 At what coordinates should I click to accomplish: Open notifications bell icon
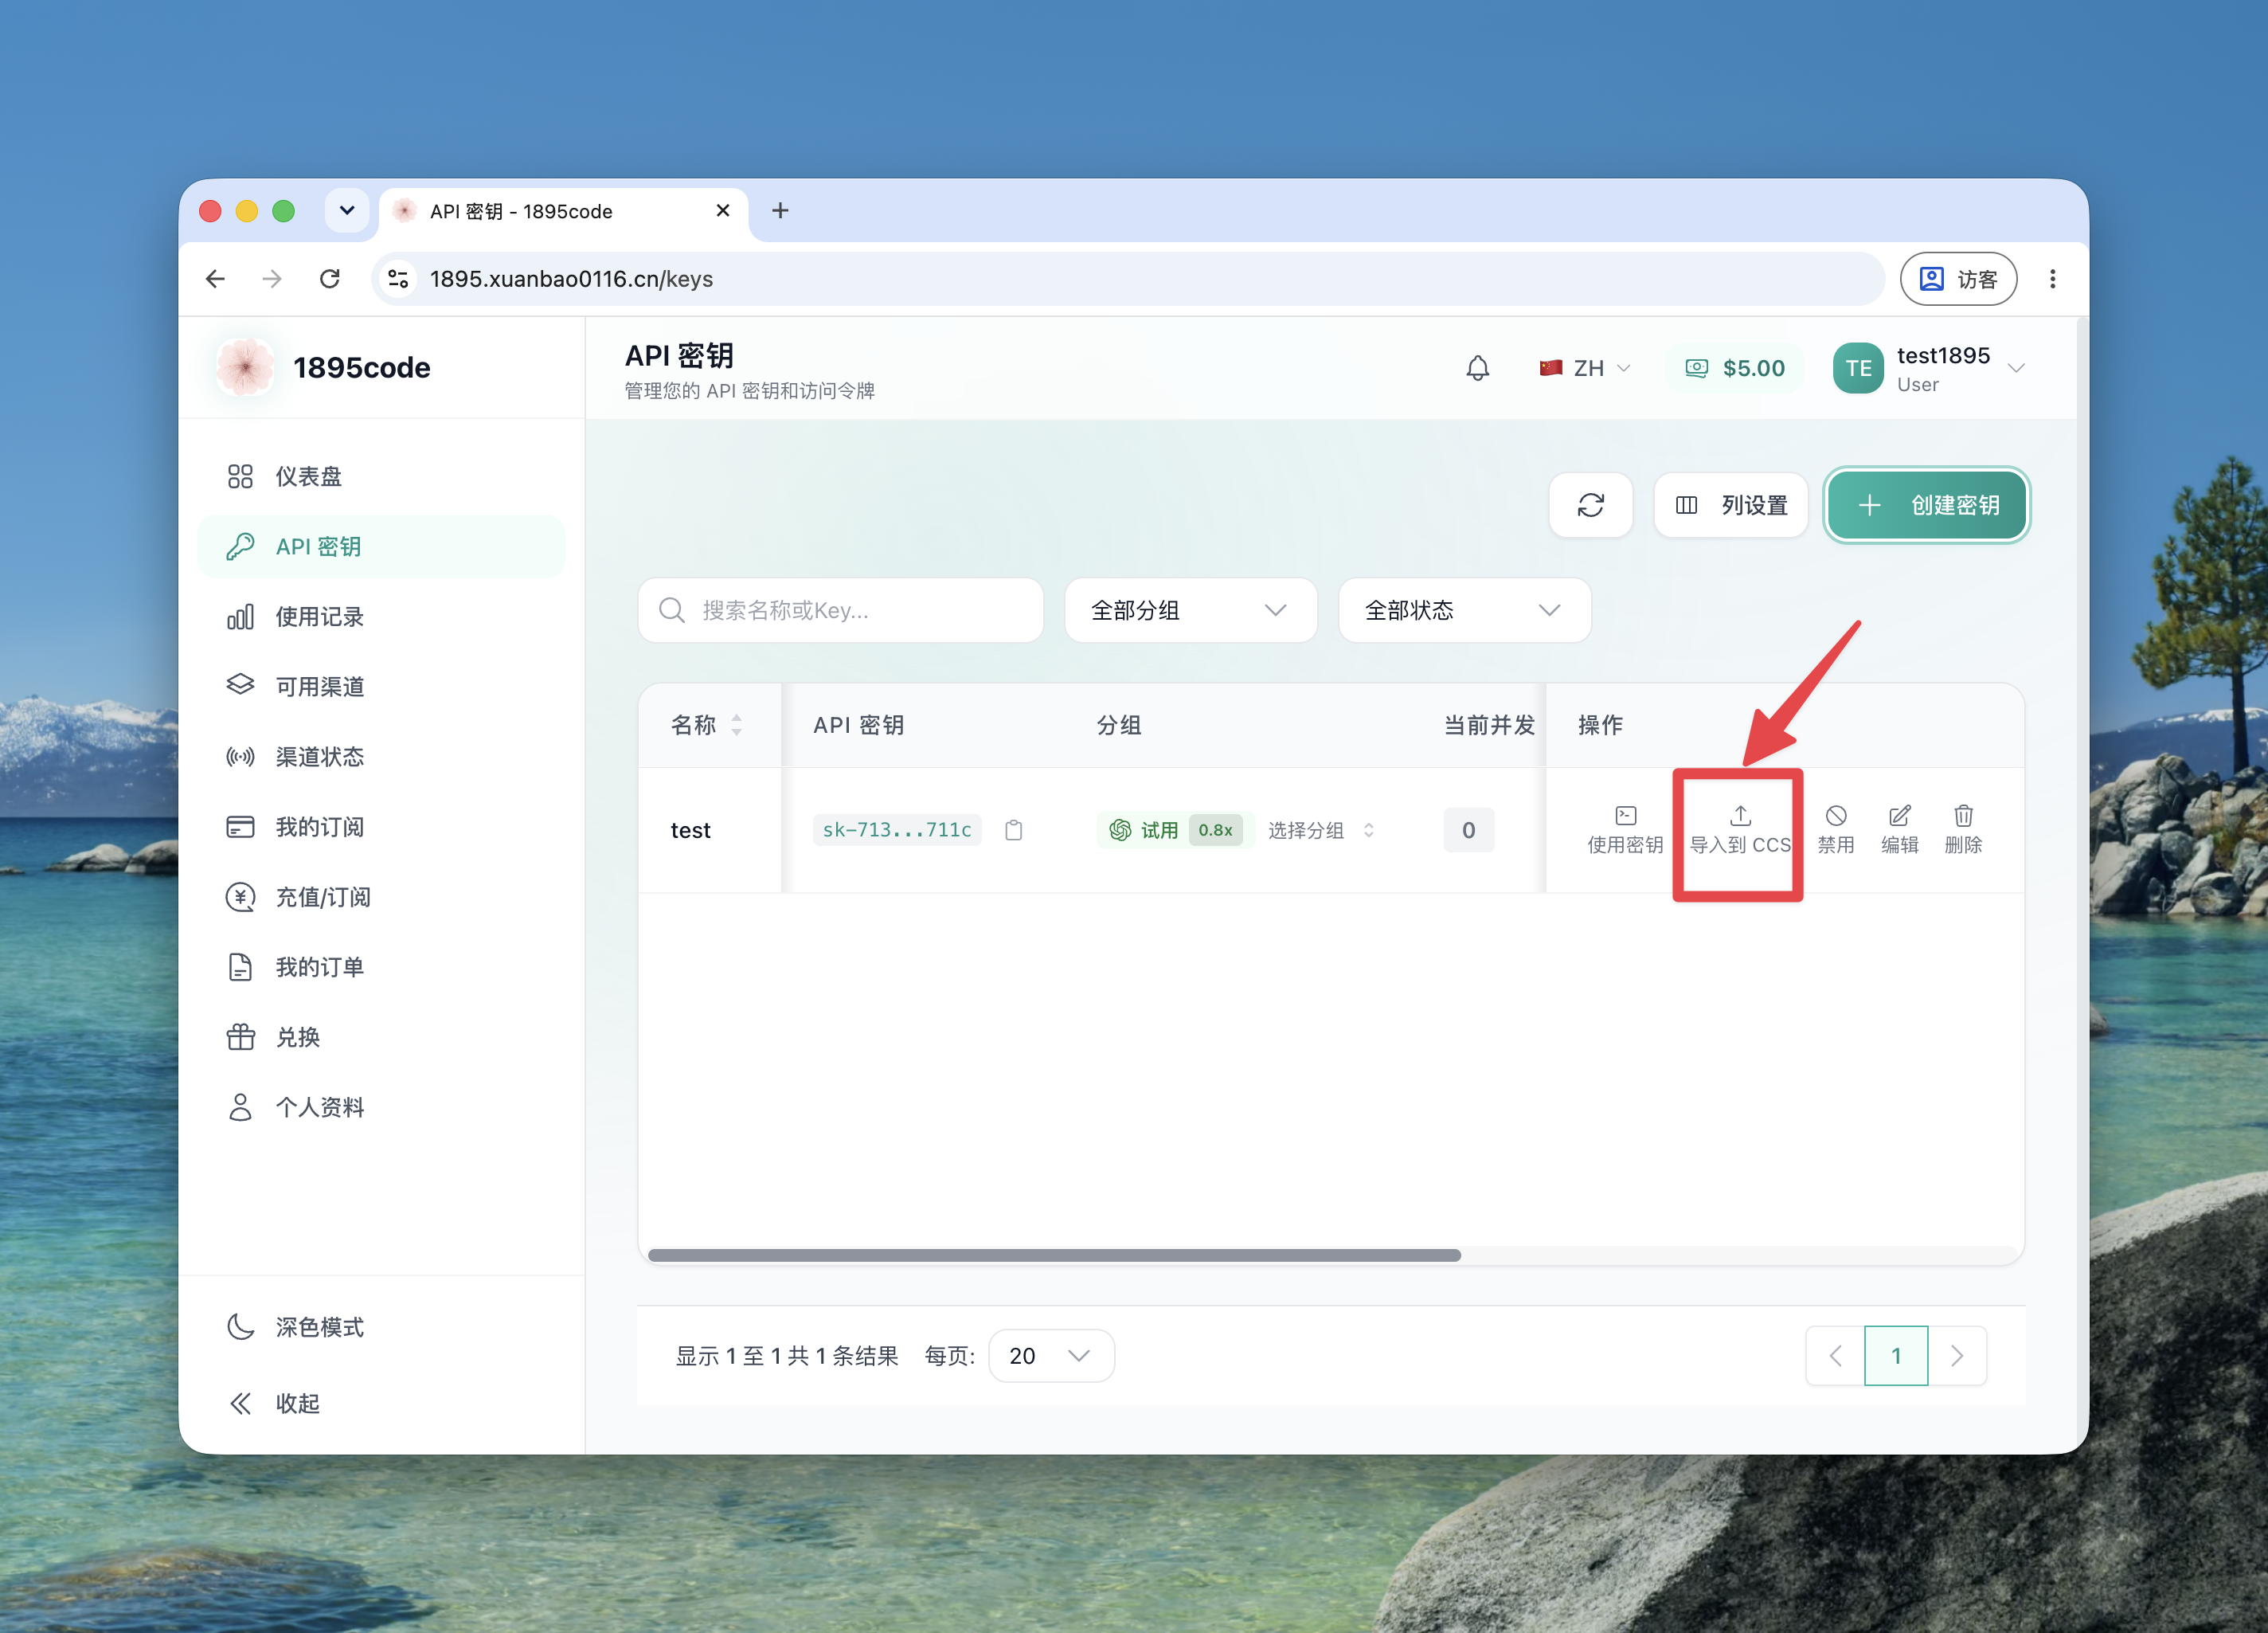tap(1477, 368)
